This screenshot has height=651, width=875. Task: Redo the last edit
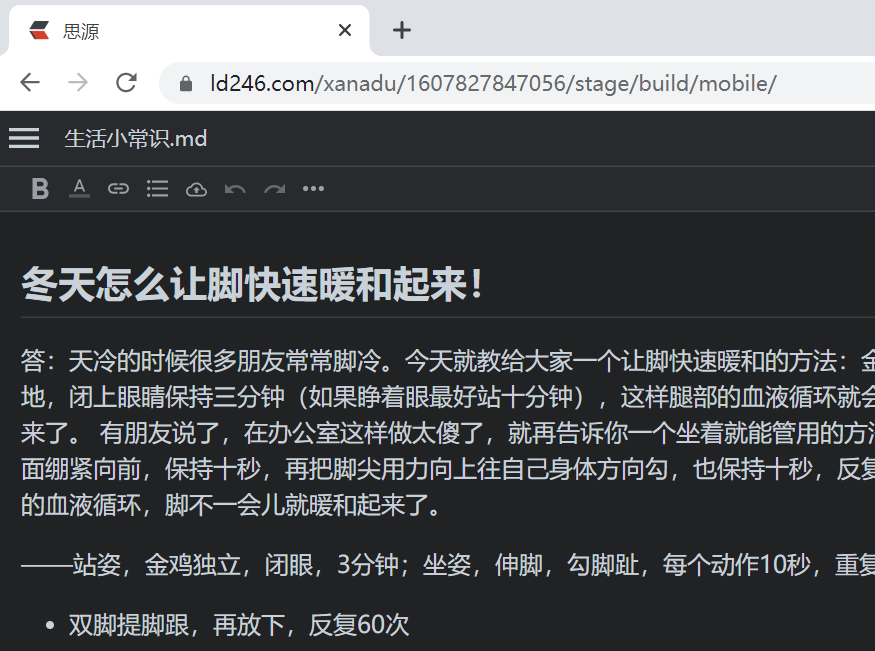274,188
